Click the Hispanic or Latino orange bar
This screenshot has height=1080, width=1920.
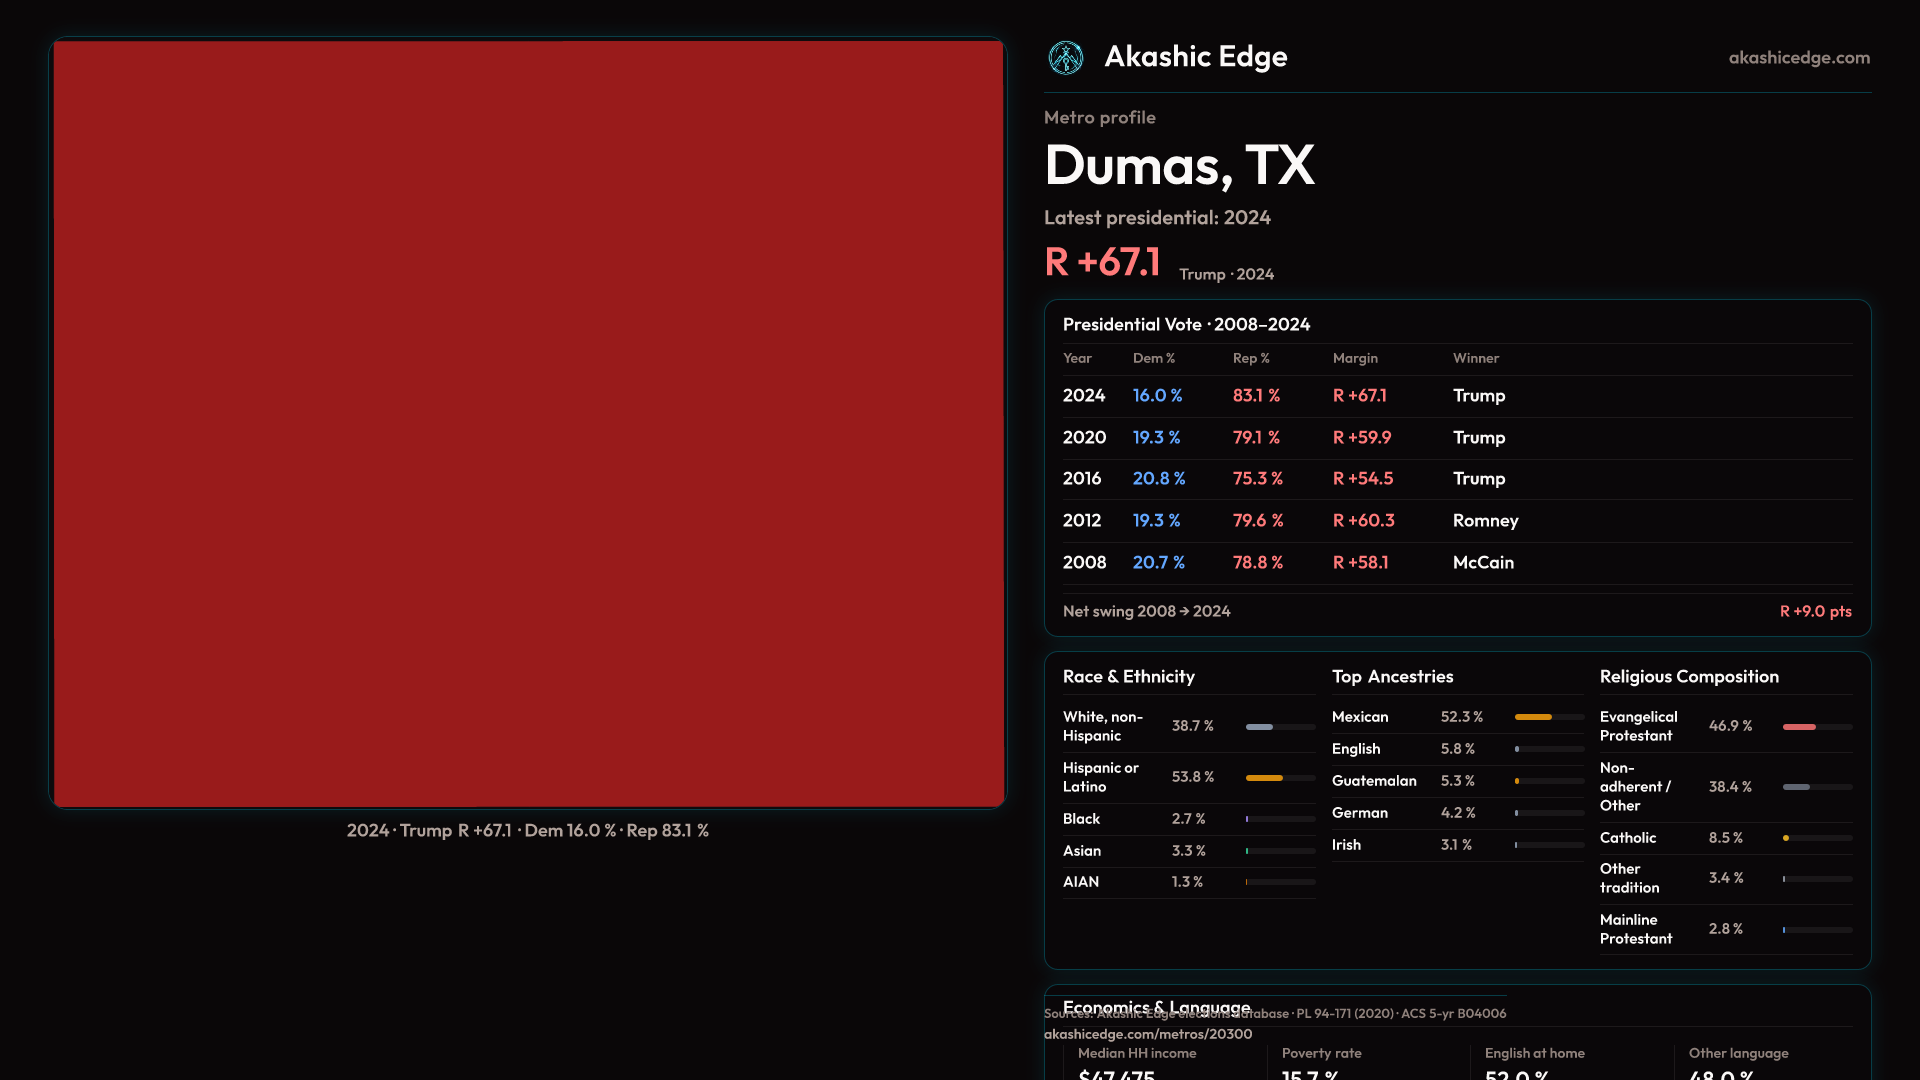click(1265, 778)
